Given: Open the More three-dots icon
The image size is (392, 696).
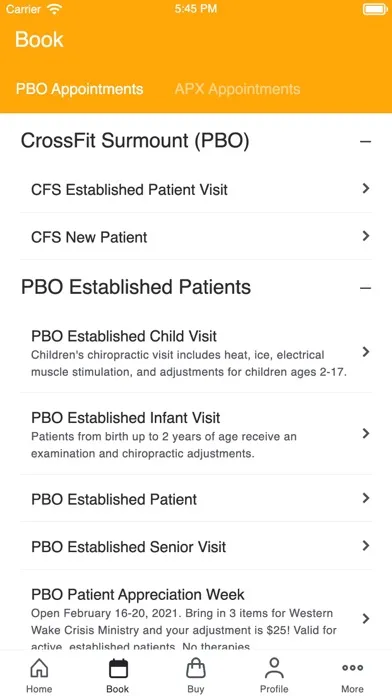Looking at the screenshot, I should (352, 668).
